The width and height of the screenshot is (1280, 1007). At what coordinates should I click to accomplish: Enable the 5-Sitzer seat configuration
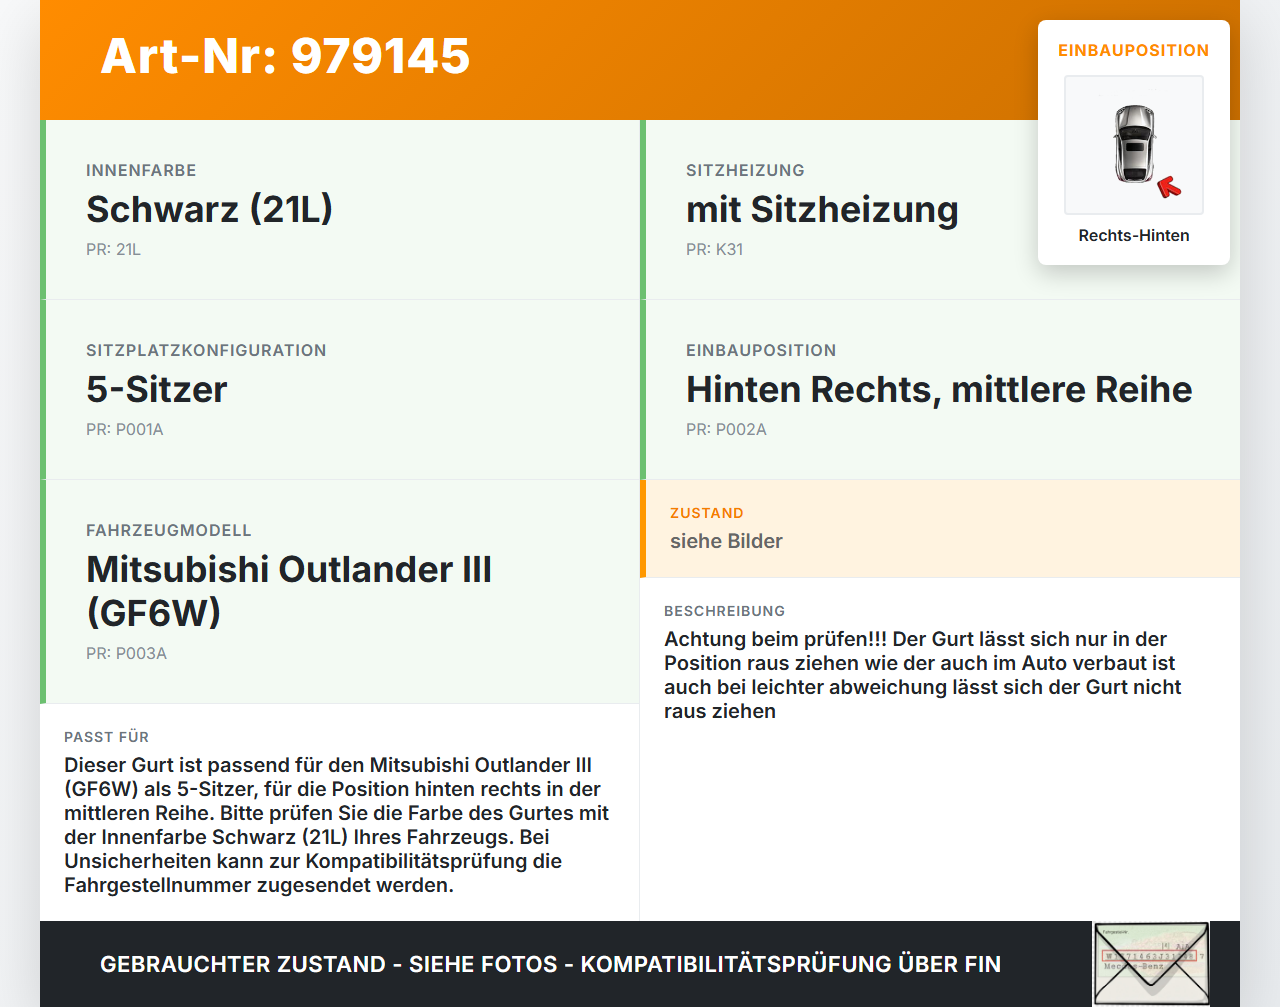pyautogui.click(x=157, y=390)
